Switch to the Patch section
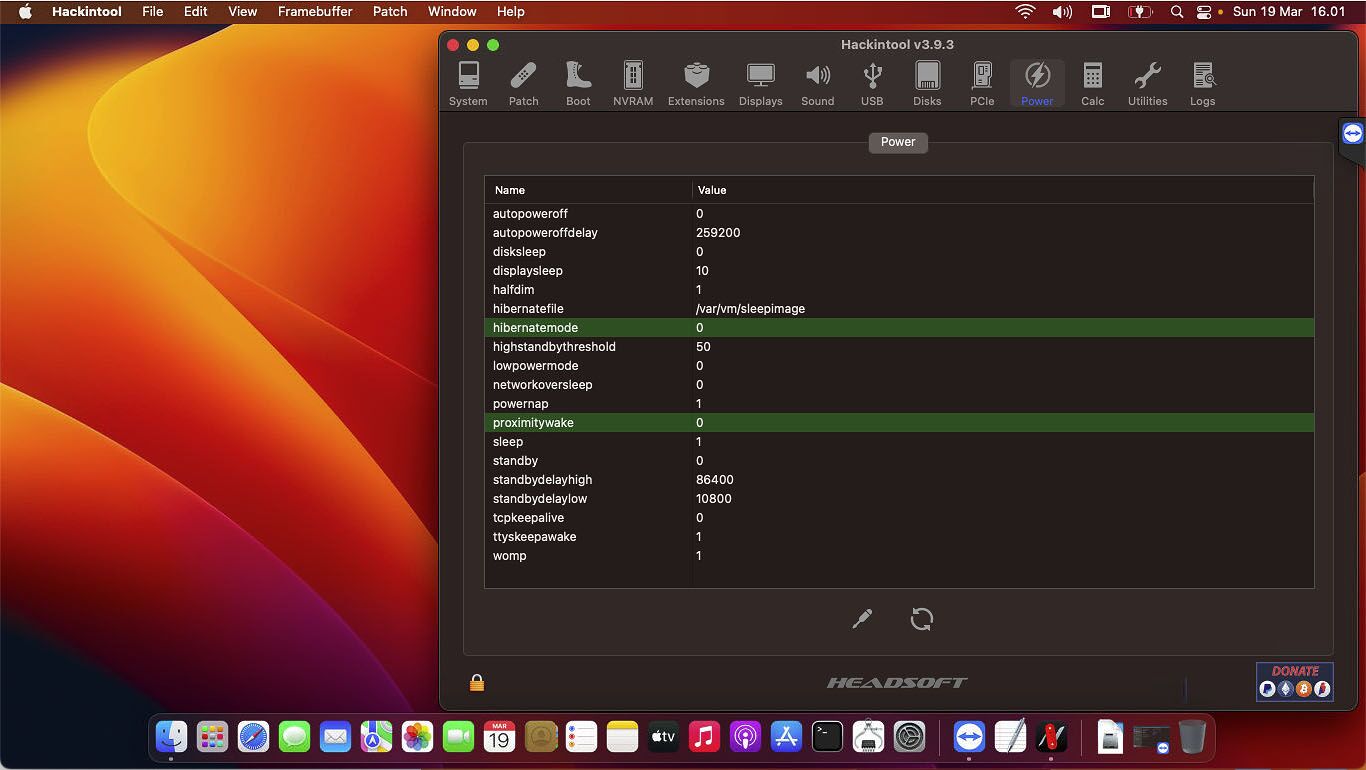The height and width of the screenshot is (770, 1366). [523, 84]
